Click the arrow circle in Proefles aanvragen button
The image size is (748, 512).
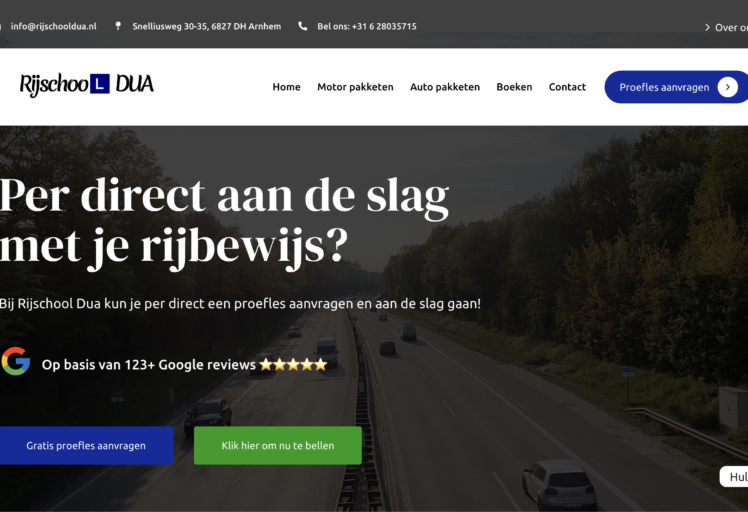[x=727, y=87]
